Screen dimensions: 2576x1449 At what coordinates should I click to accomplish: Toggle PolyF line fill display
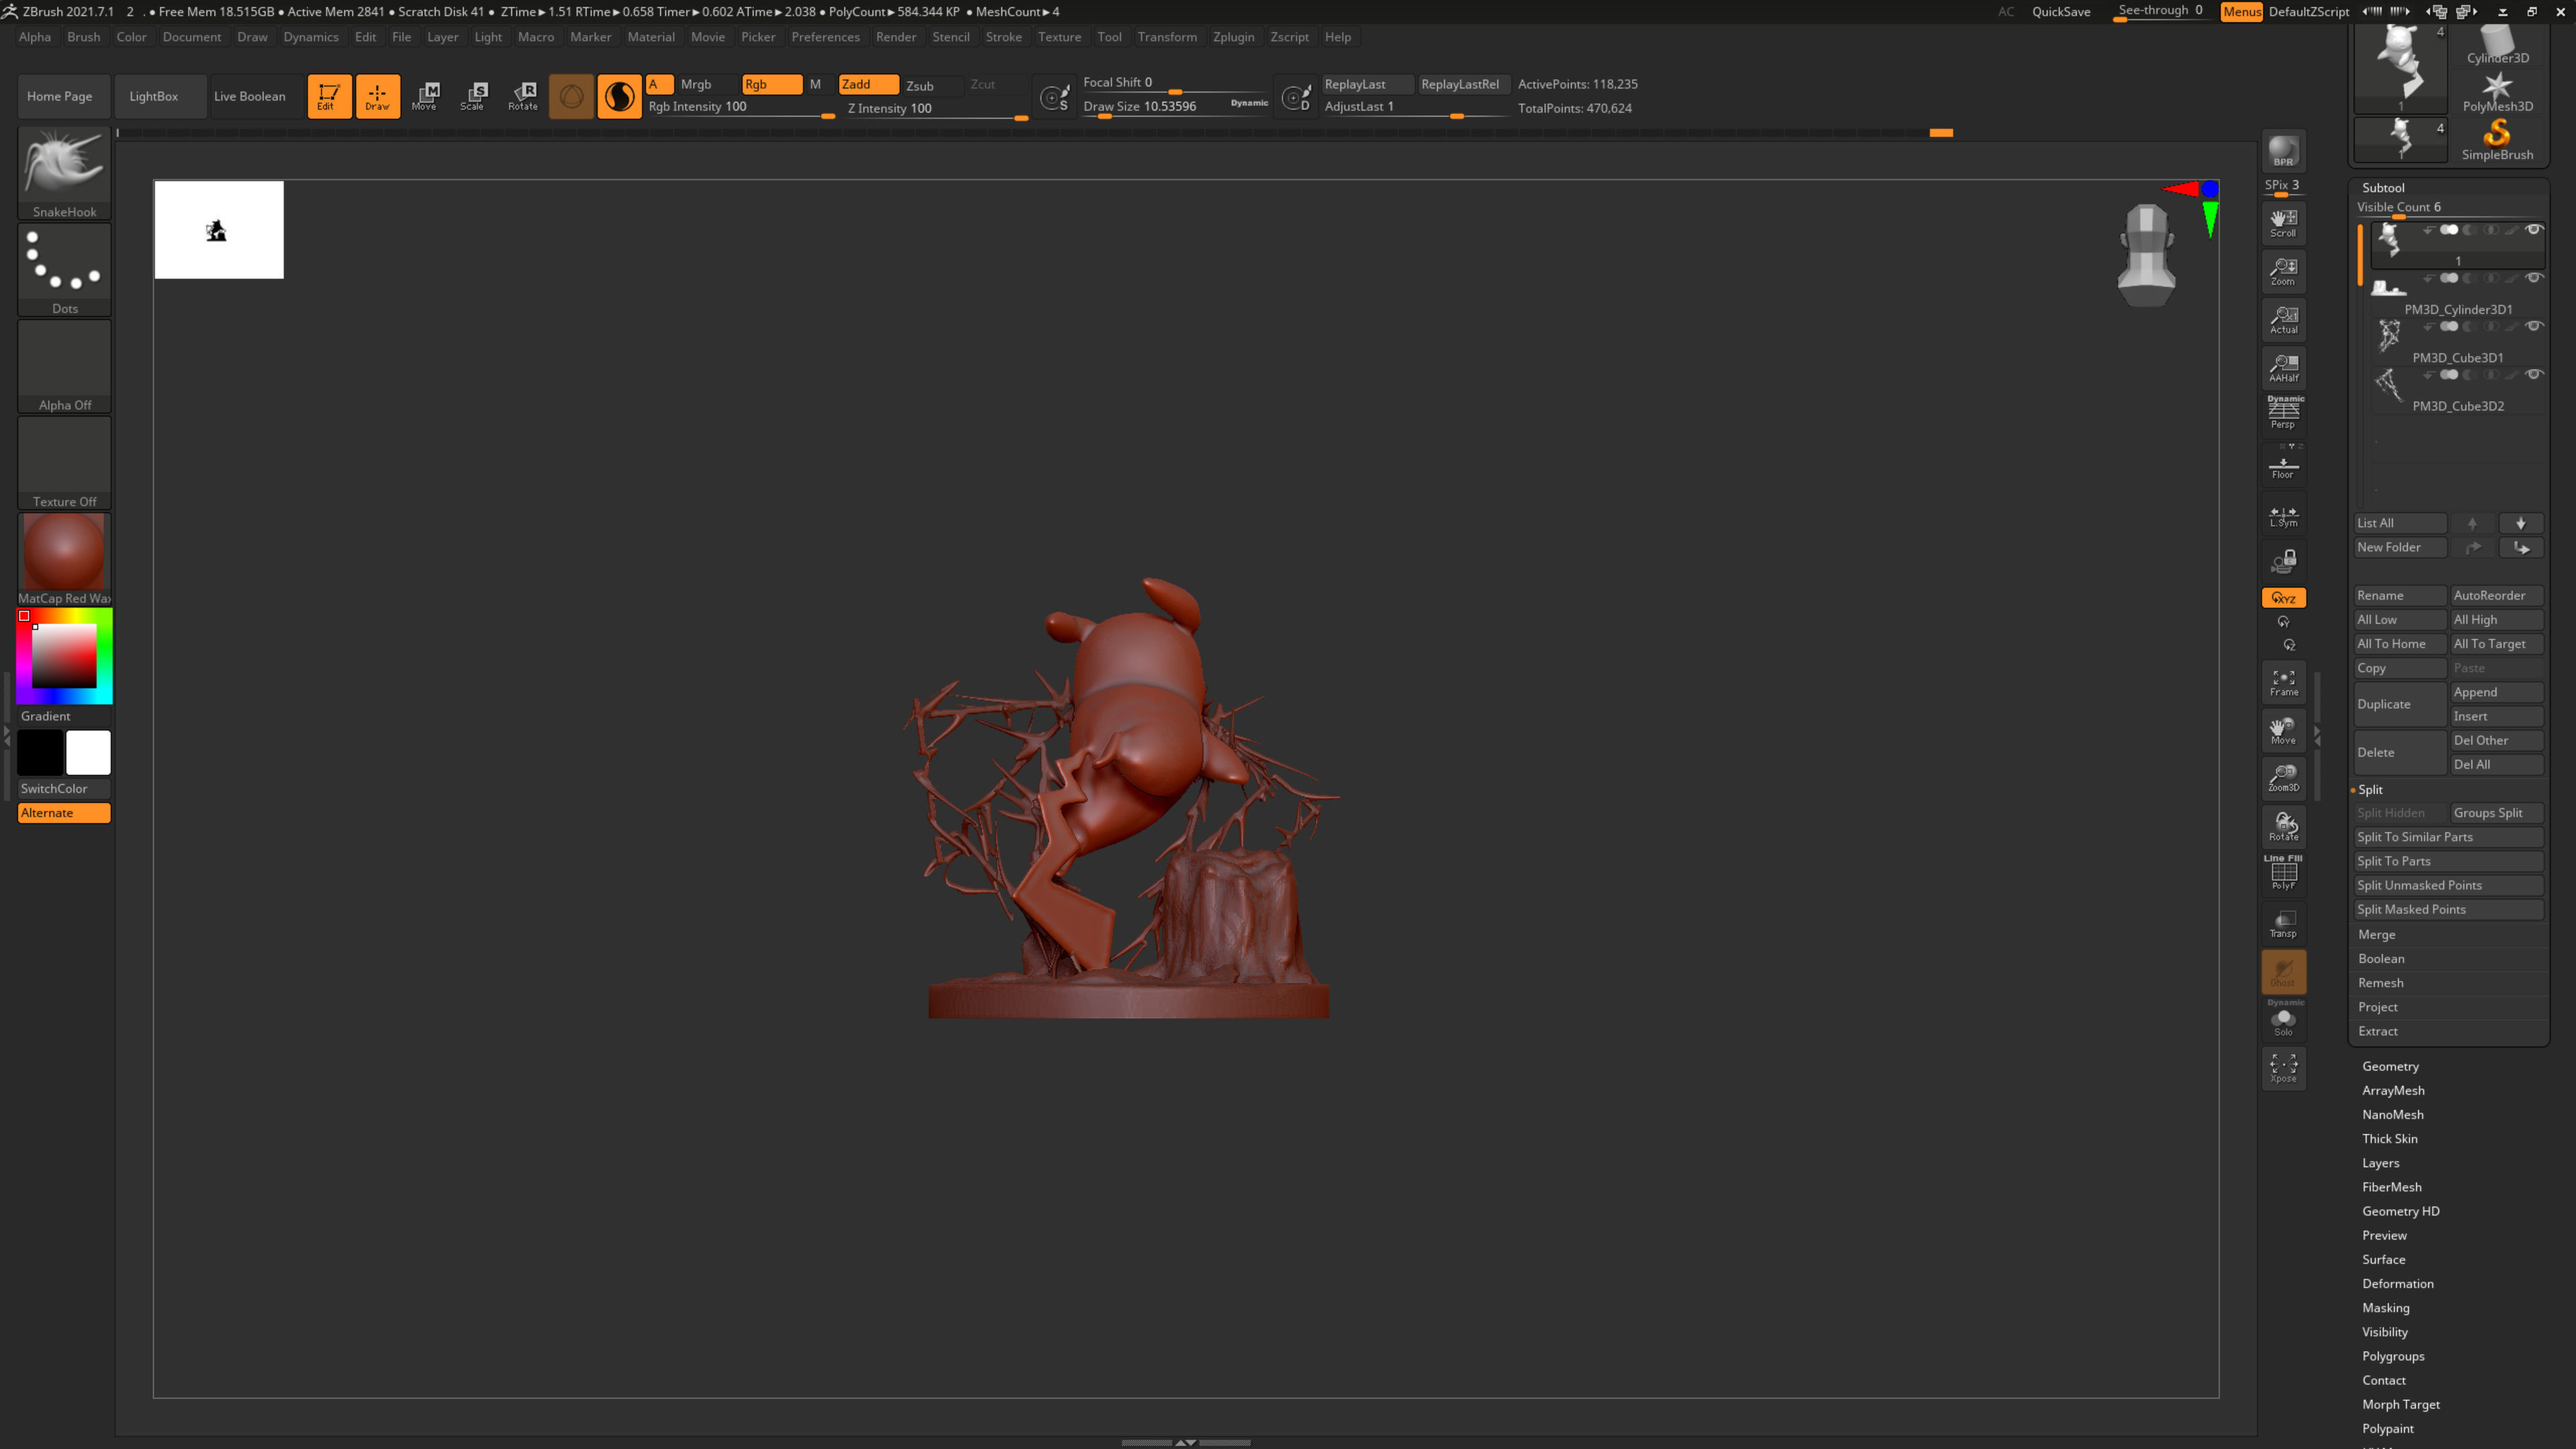pyautogui.click(x=2283, y=872)
